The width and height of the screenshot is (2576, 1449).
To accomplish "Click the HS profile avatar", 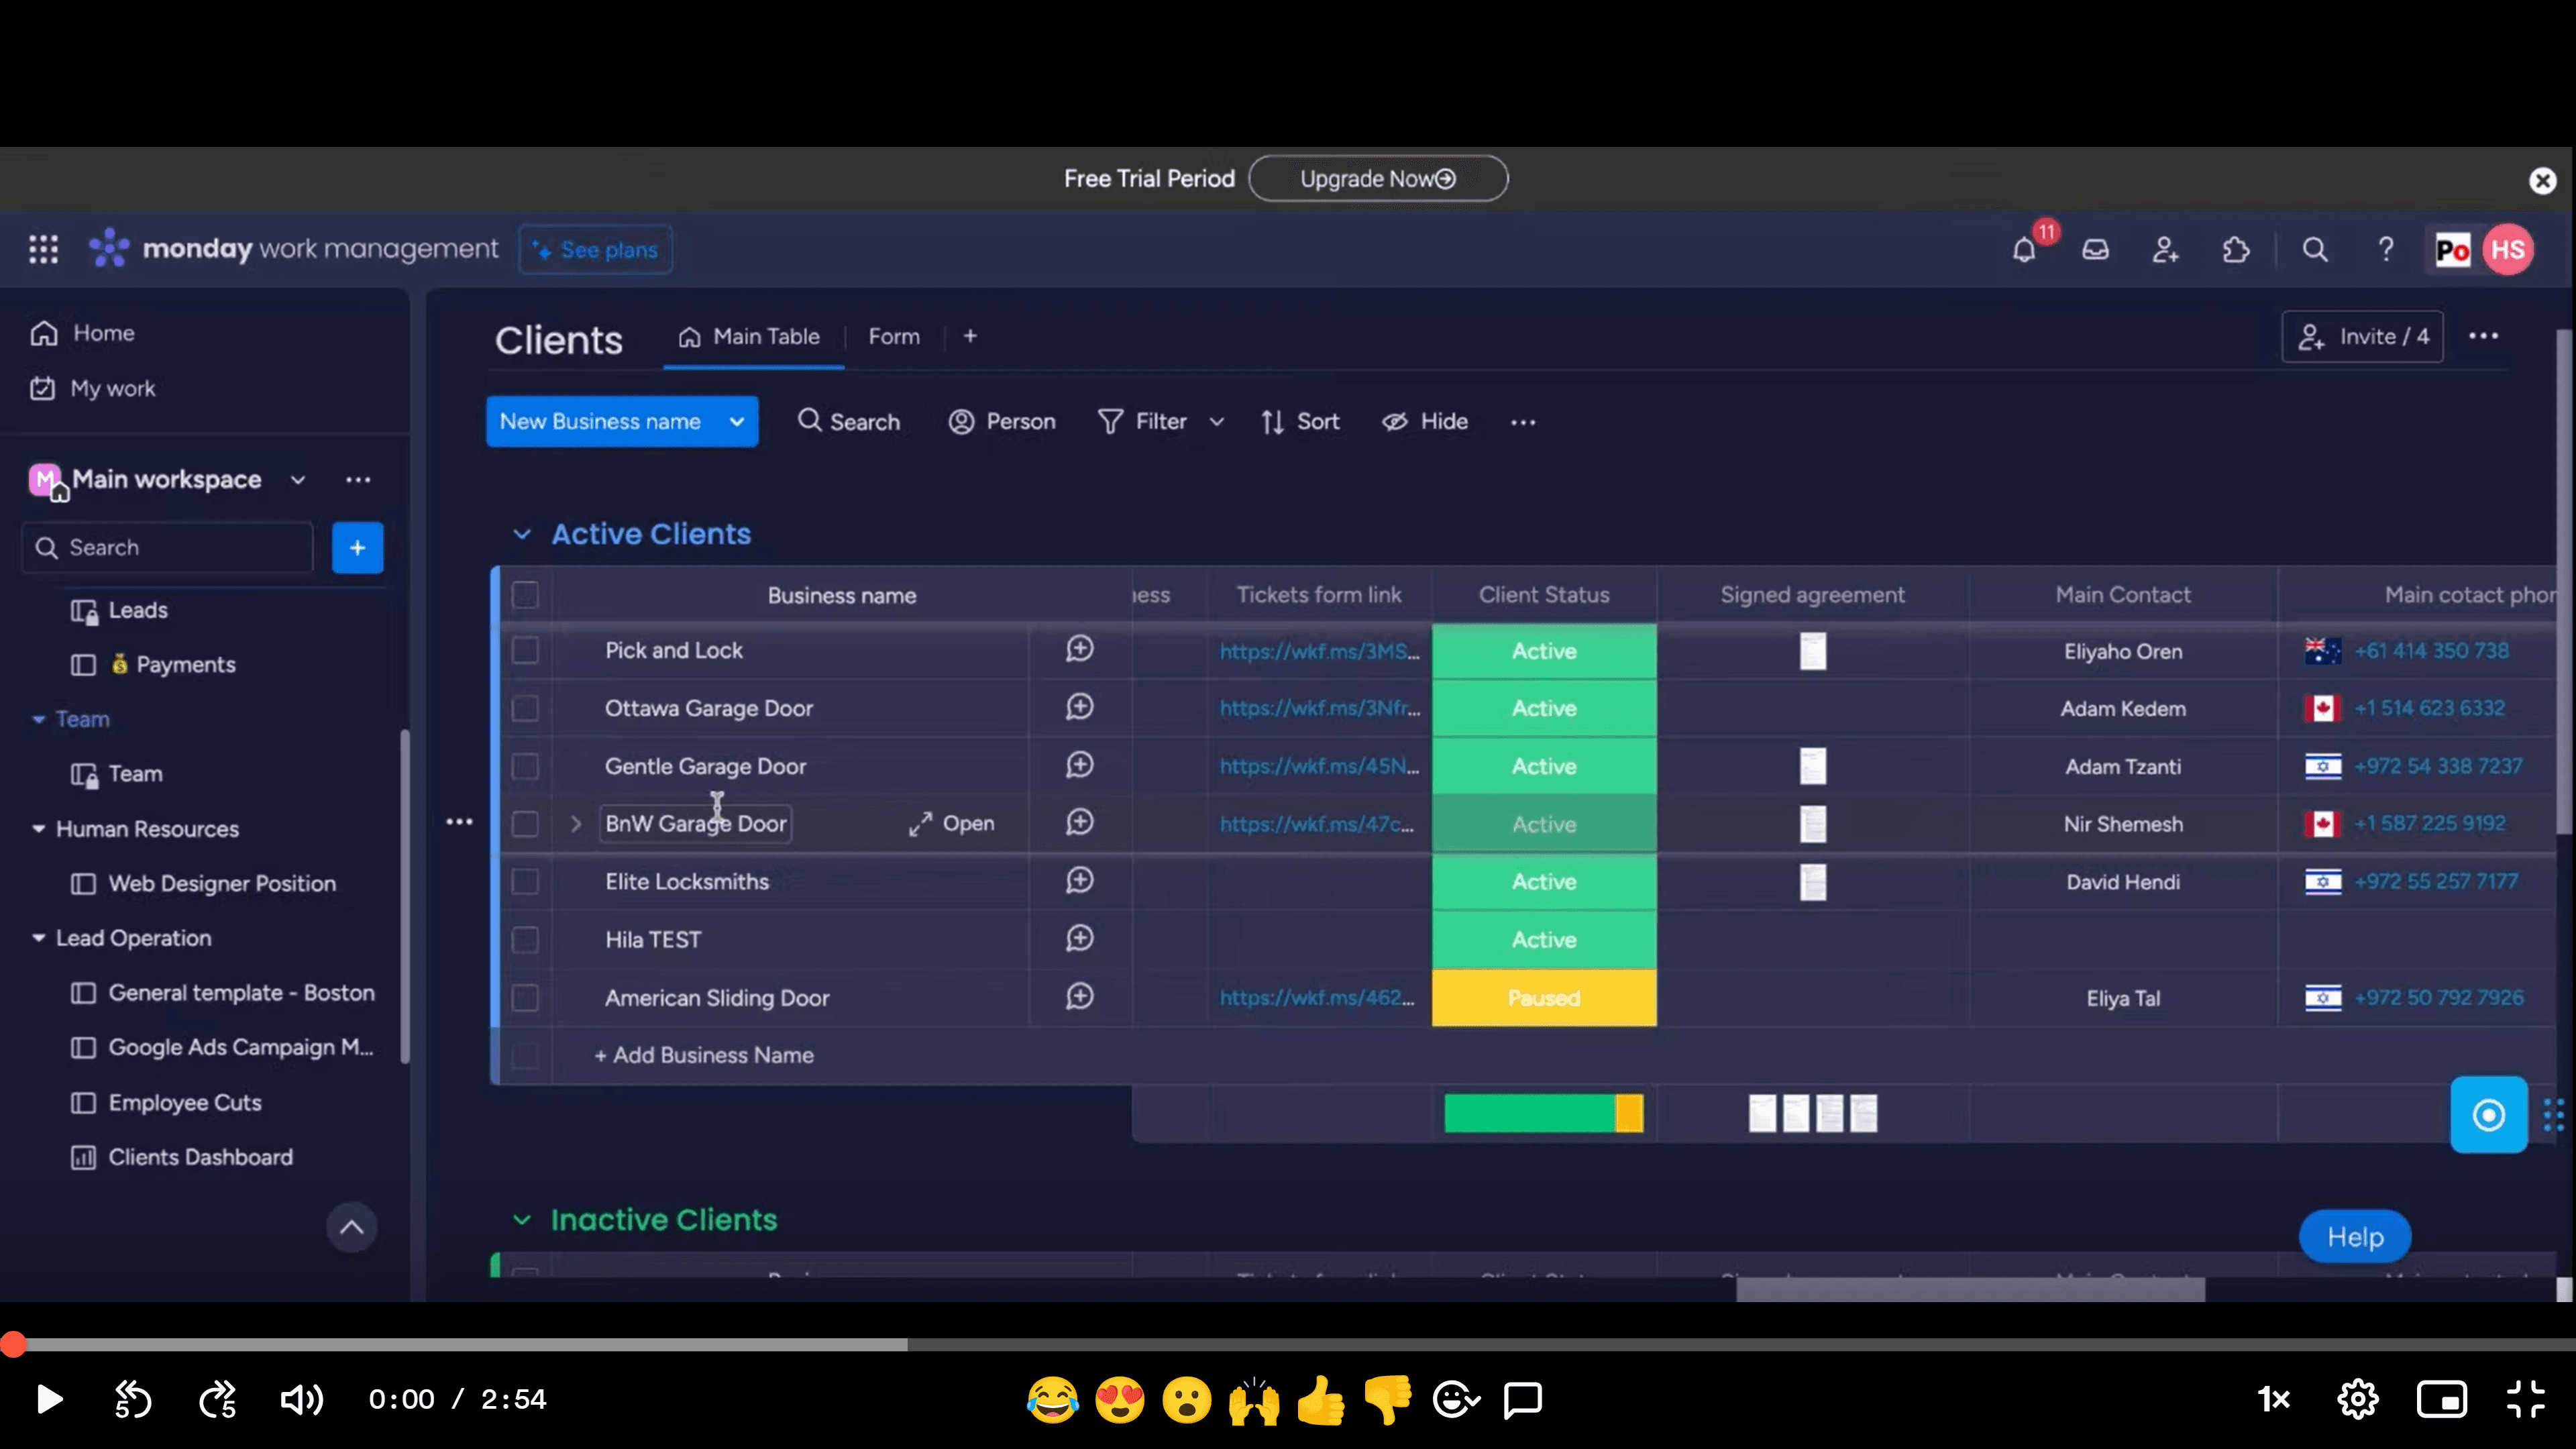I will (x=2507, y=250).
